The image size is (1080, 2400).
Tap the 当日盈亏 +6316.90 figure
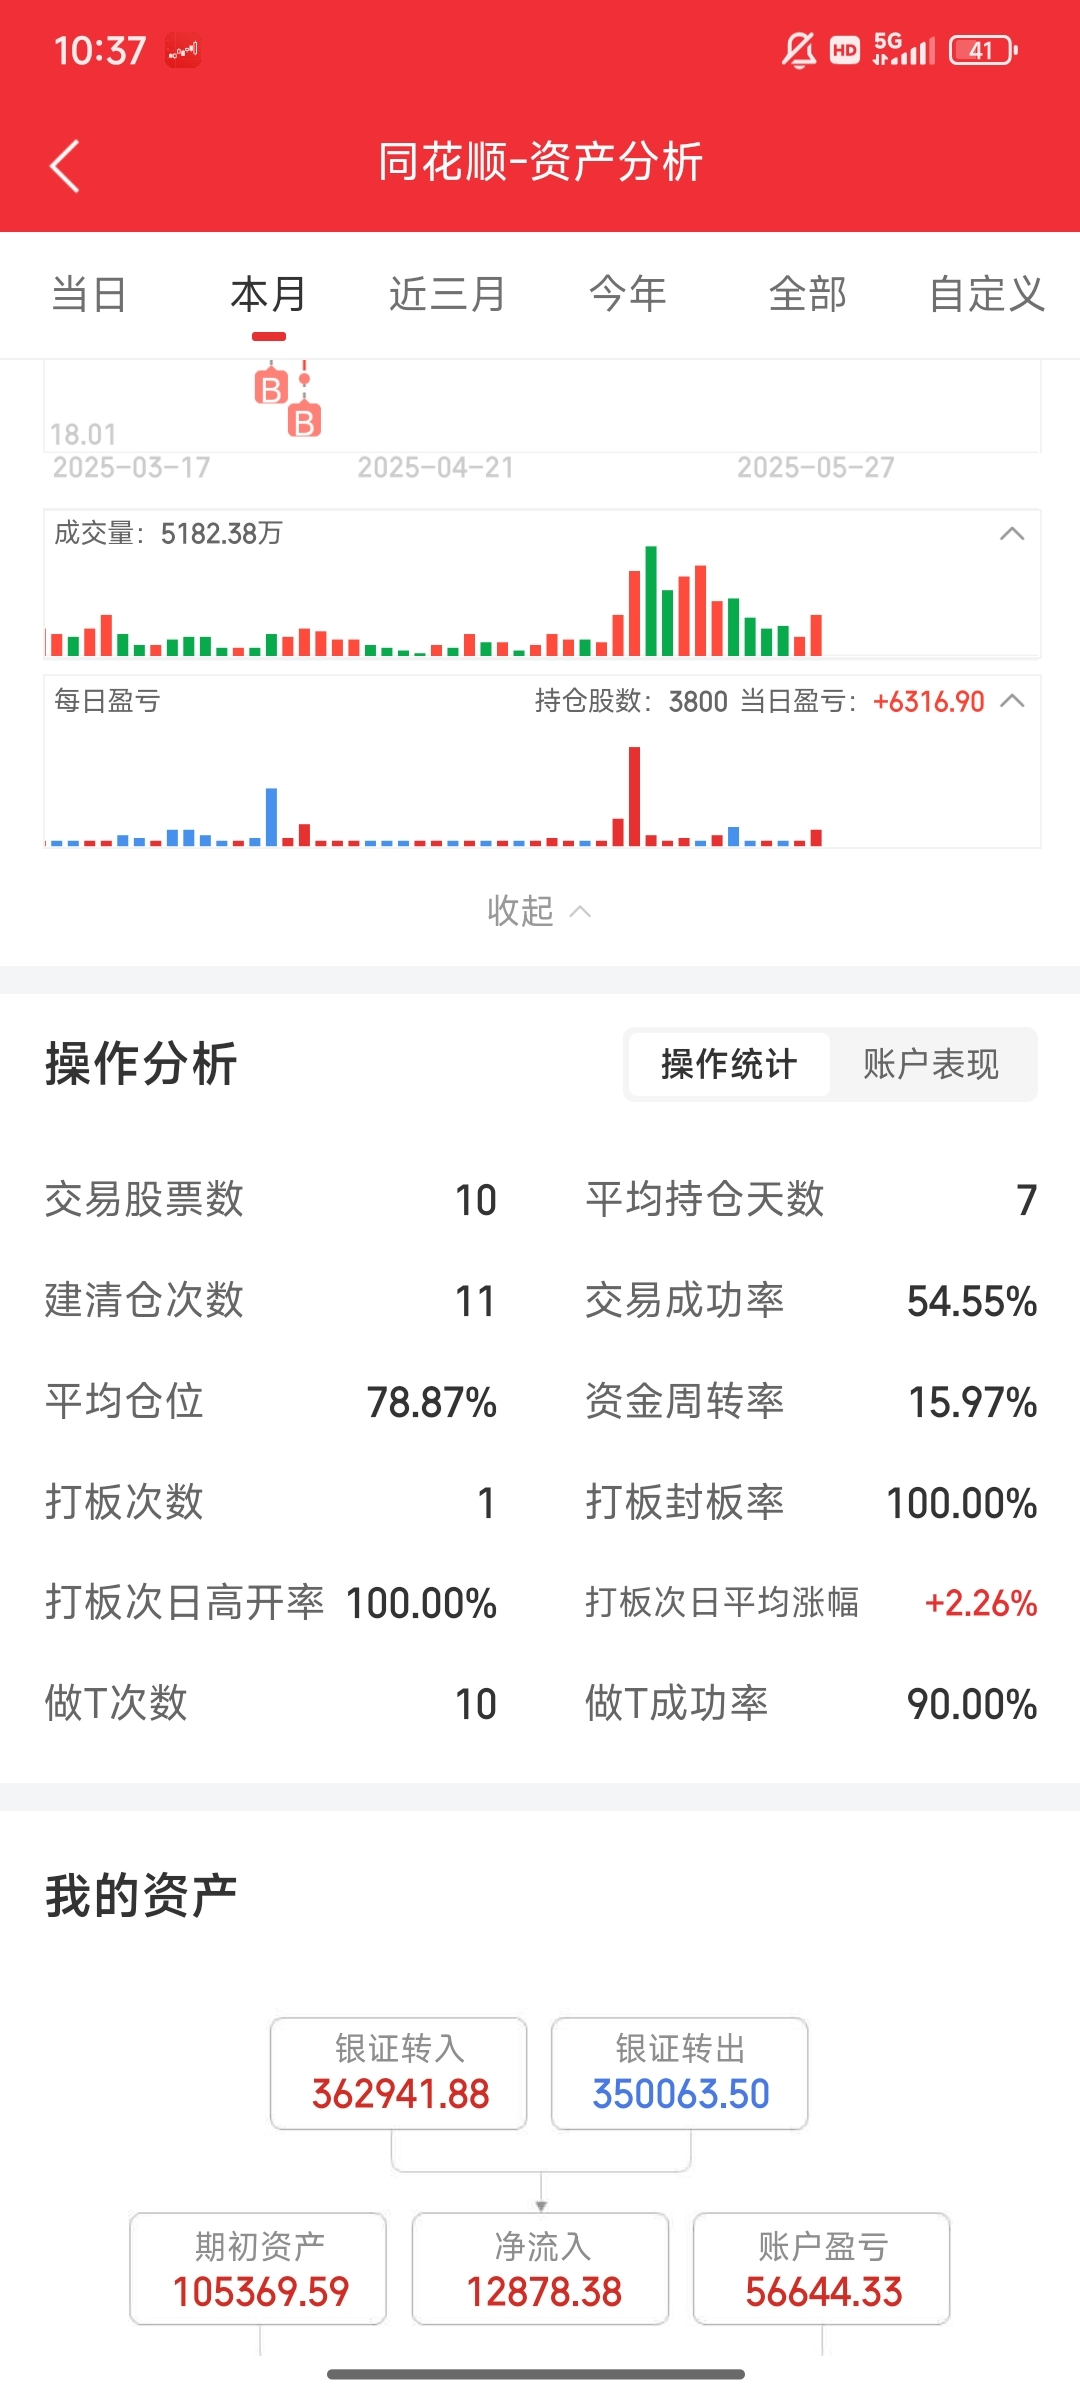click(929, 702)
